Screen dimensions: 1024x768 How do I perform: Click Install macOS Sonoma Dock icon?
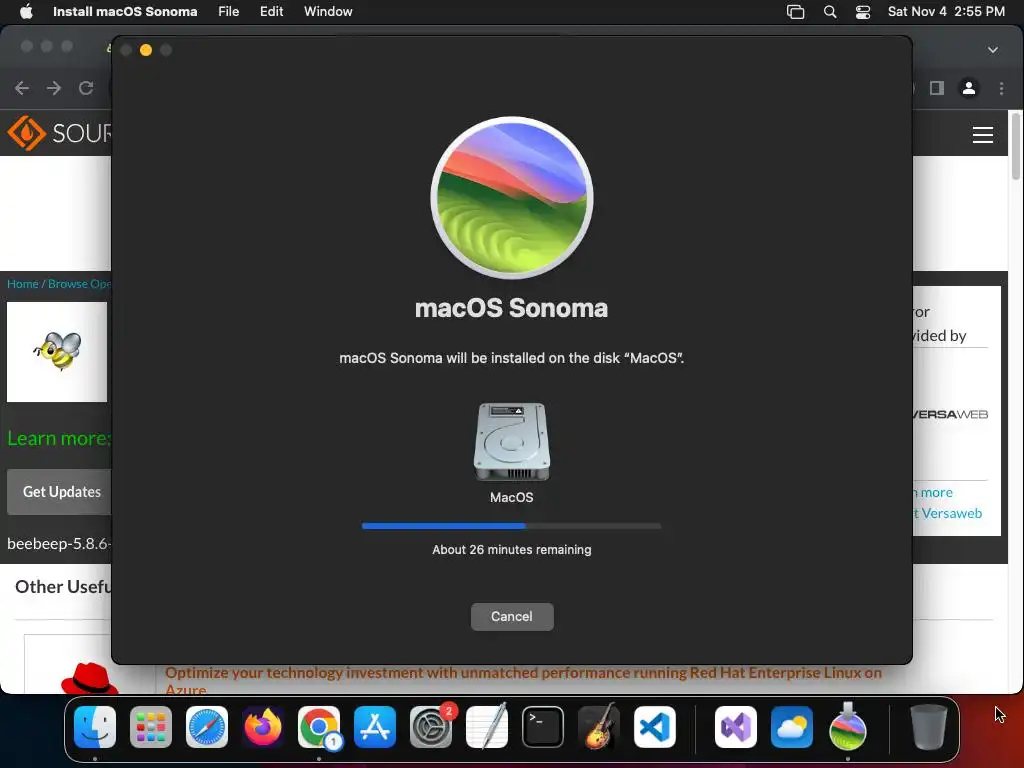coord(848,727)
